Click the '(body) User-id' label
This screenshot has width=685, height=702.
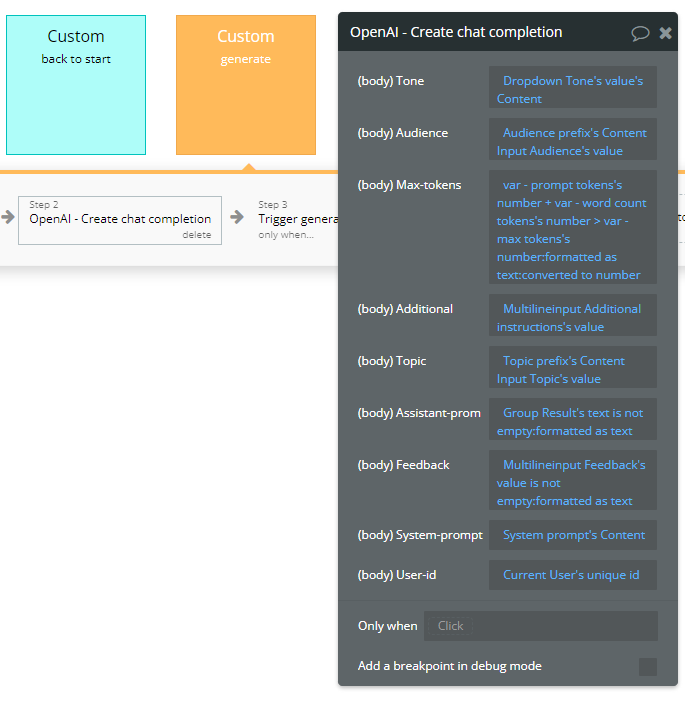click(x=397, y=575)
